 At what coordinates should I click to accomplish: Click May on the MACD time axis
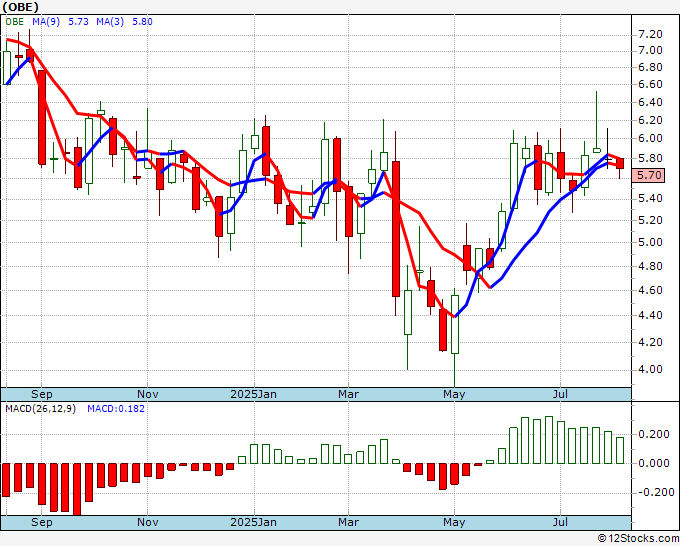454,522
